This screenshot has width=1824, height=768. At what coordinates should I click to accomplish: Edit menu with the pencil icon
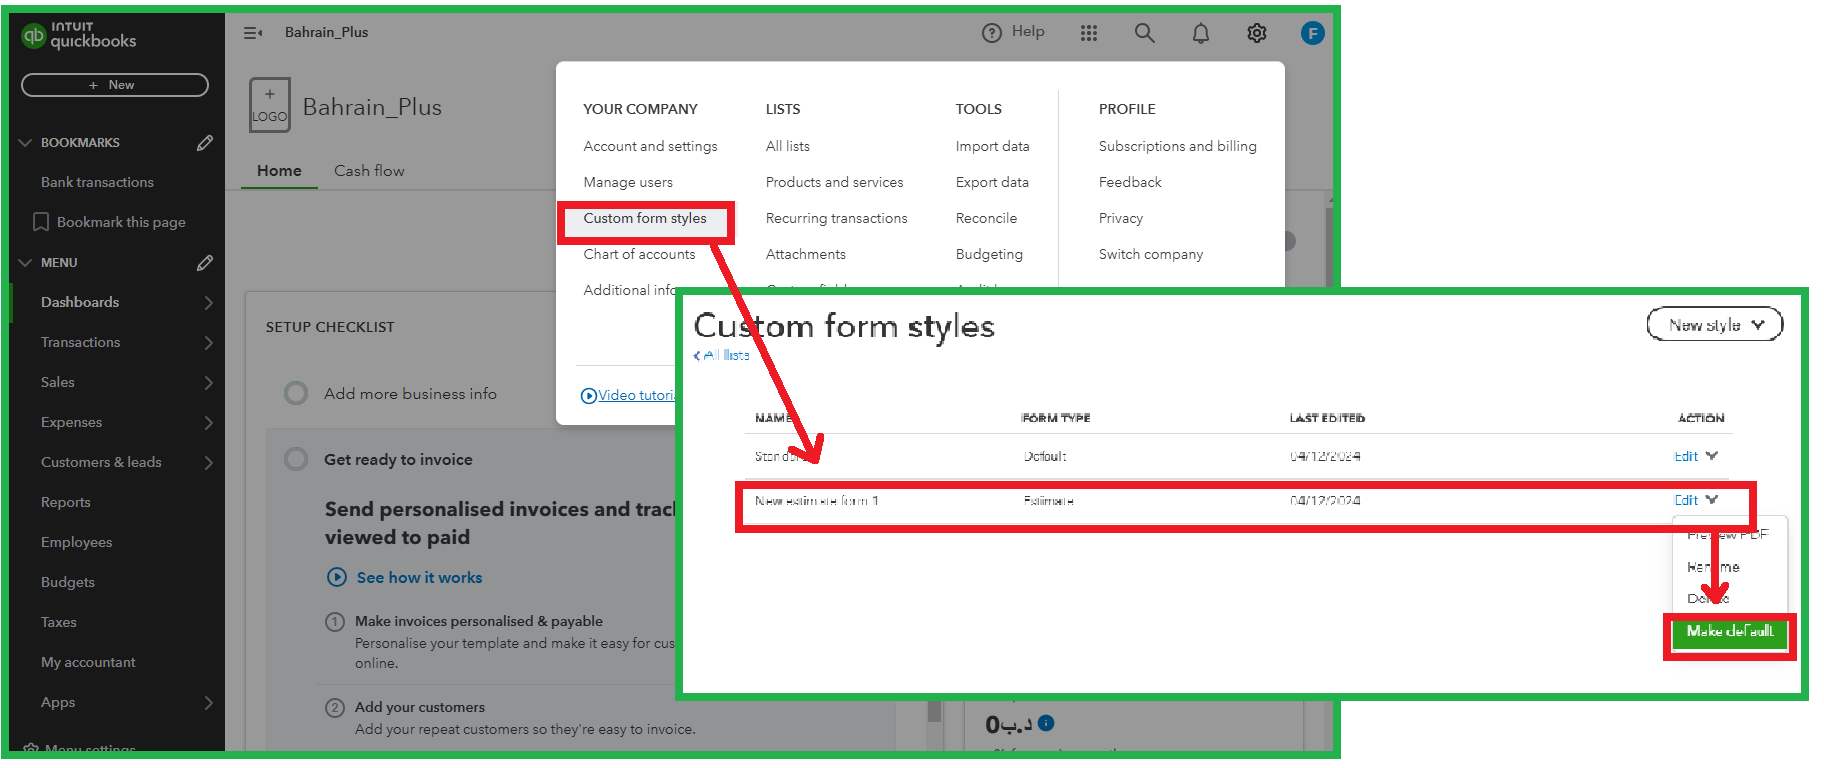click(x=205, y=263)
